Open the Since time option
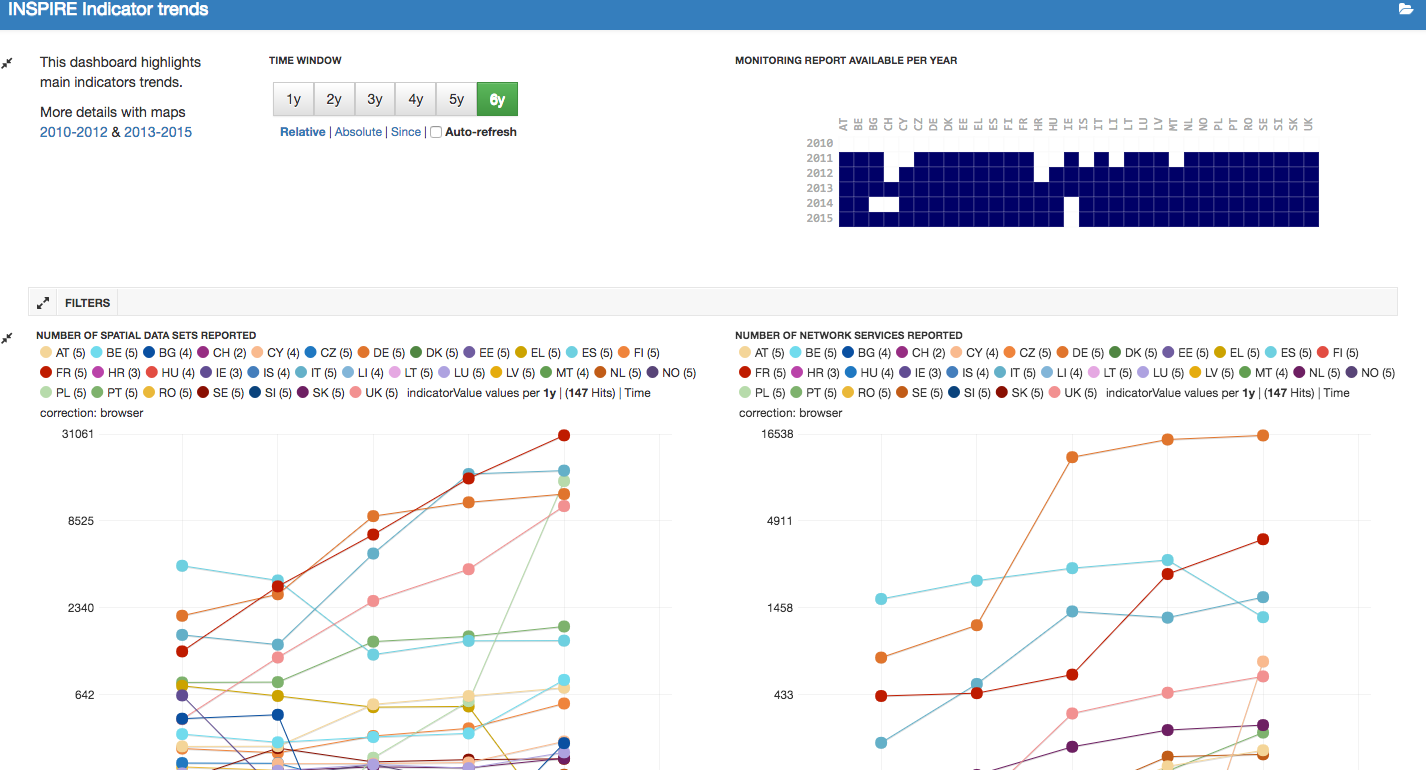The width and height of the screenshot is (1426, 770). [x=405, y=132]
